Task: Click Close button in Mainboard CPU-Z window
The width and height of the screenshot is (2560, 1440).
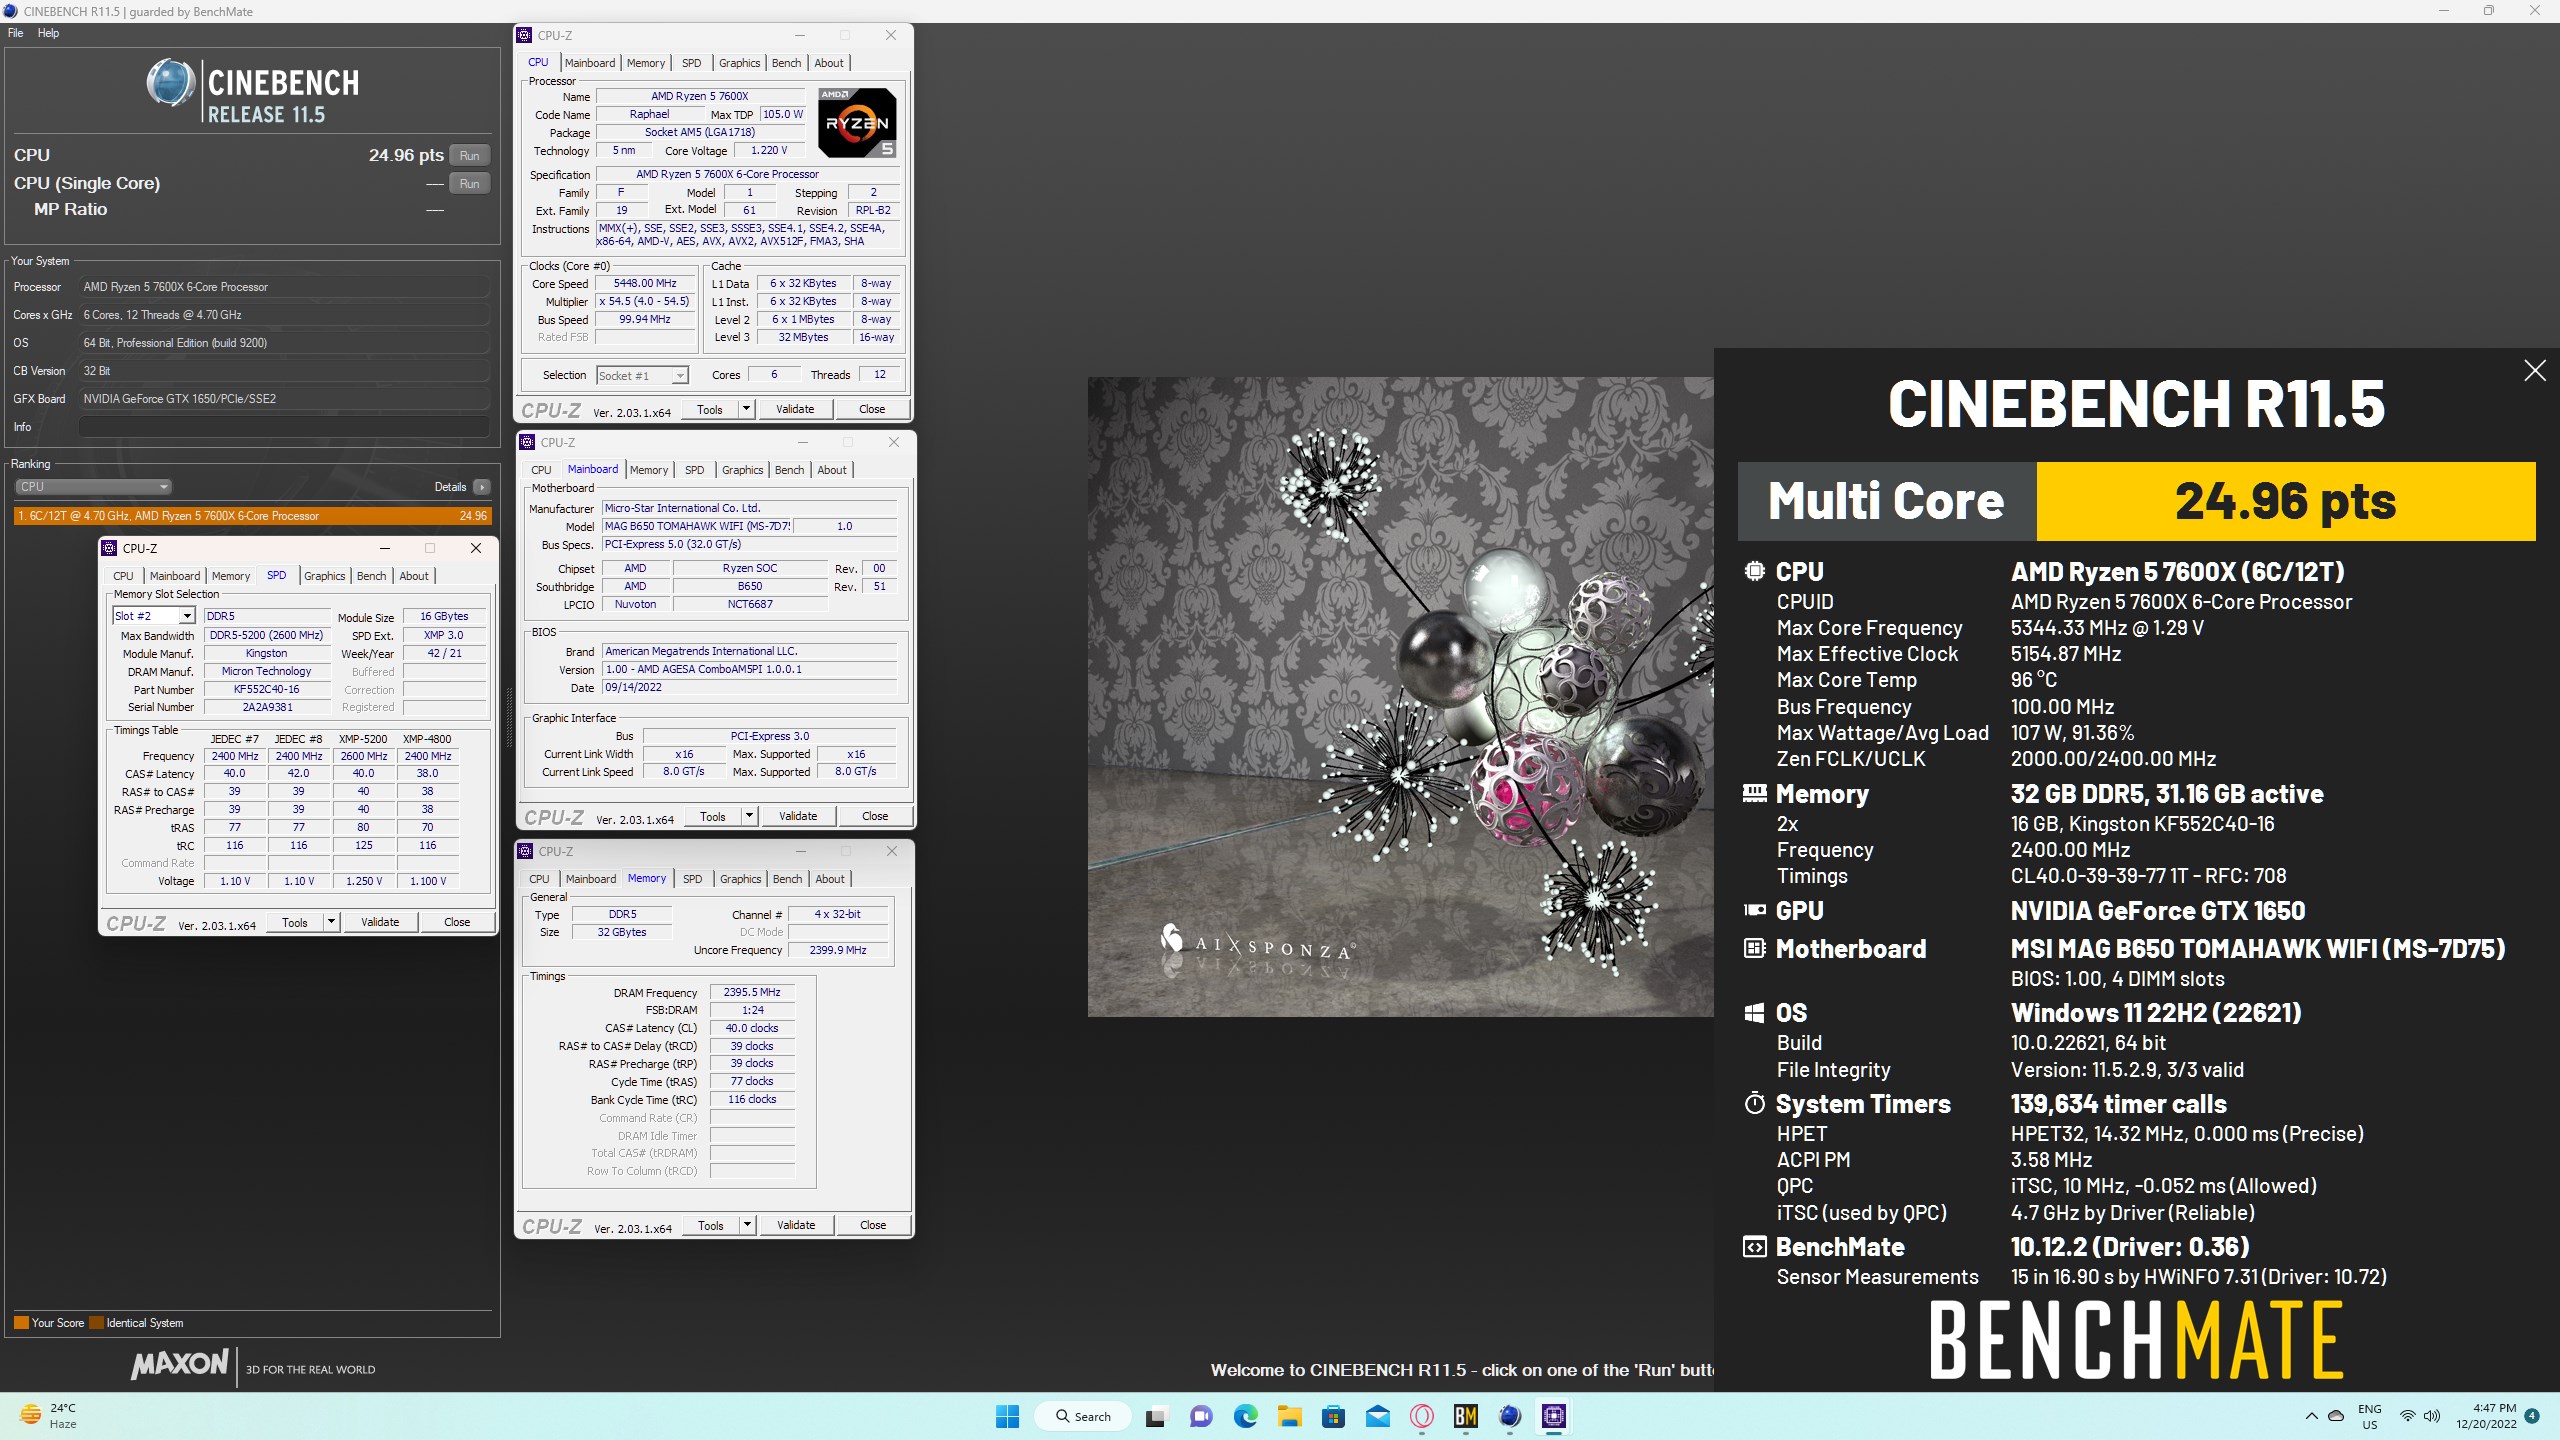Action: tap(875, 816)
